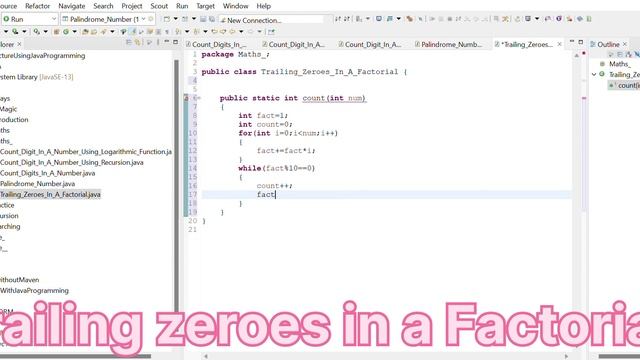Close the Trailing_Zeroes editor tab
Image resolution: width=640 pixels, height=360 pixels.
click(x=560, y=44)
